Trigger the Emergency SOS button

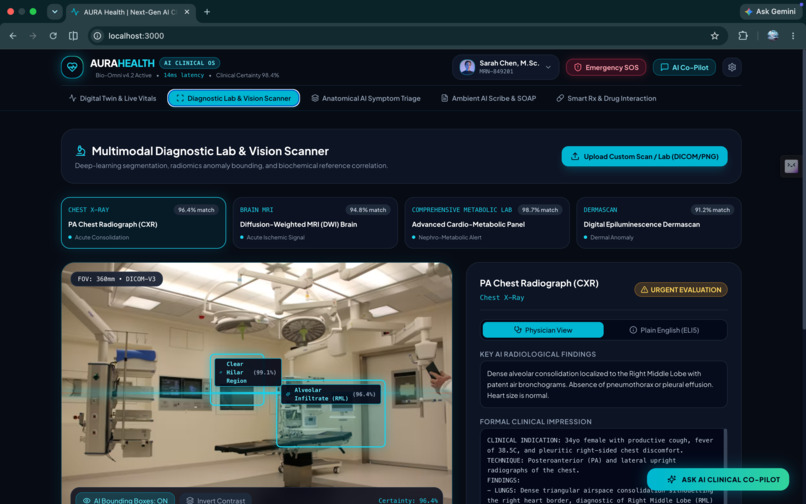(x=606, y=67)
